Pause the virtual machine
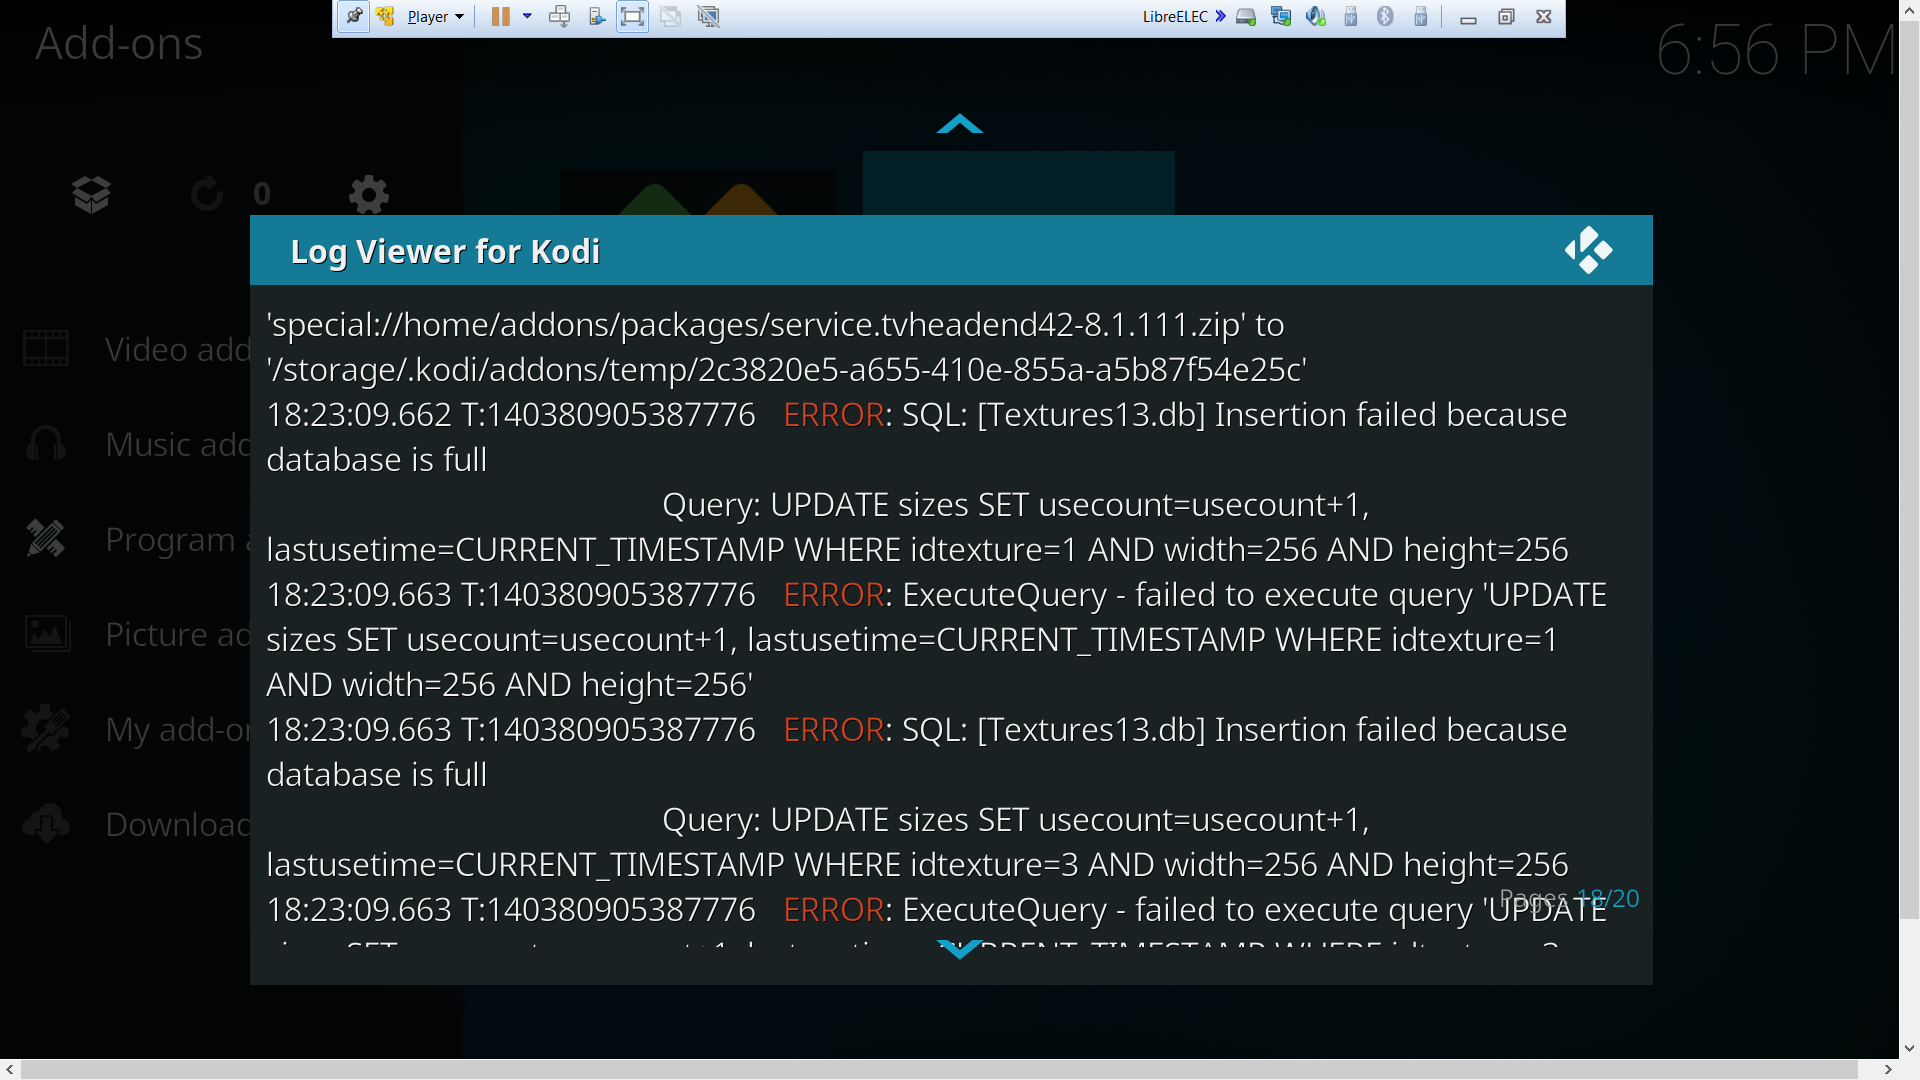This screenshot has height=1080, width=1920. click(501, 16)
